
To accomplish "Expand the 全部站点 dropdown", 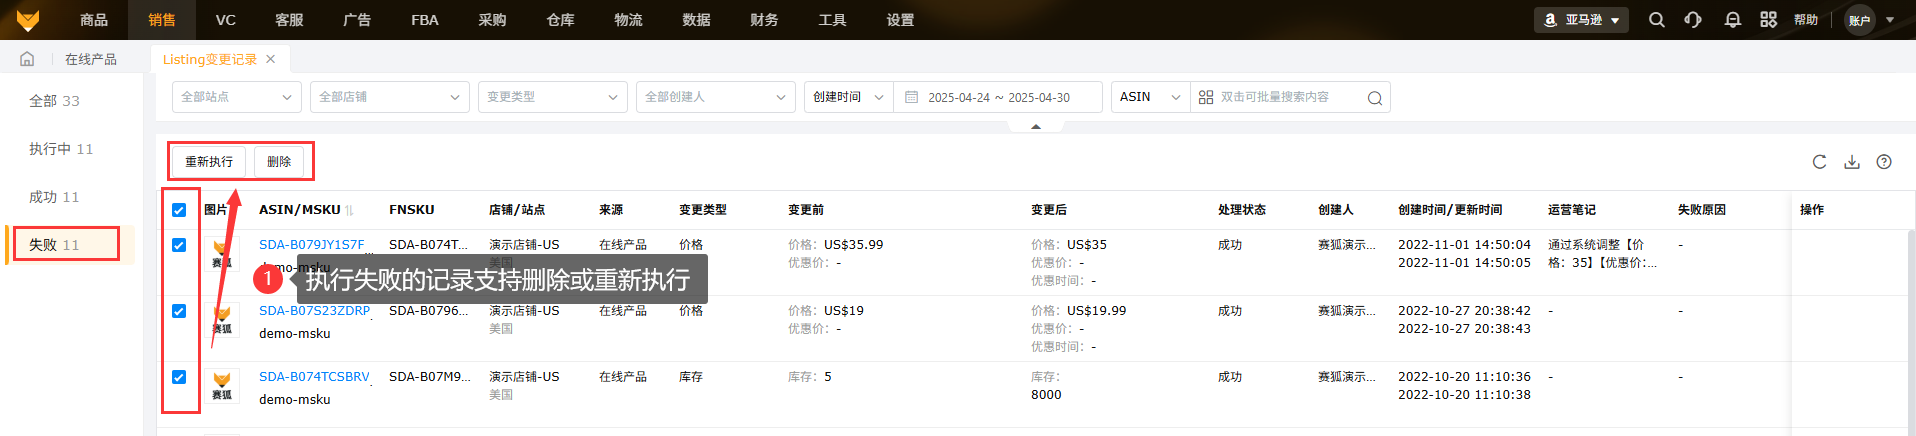I will click(236, 97).
